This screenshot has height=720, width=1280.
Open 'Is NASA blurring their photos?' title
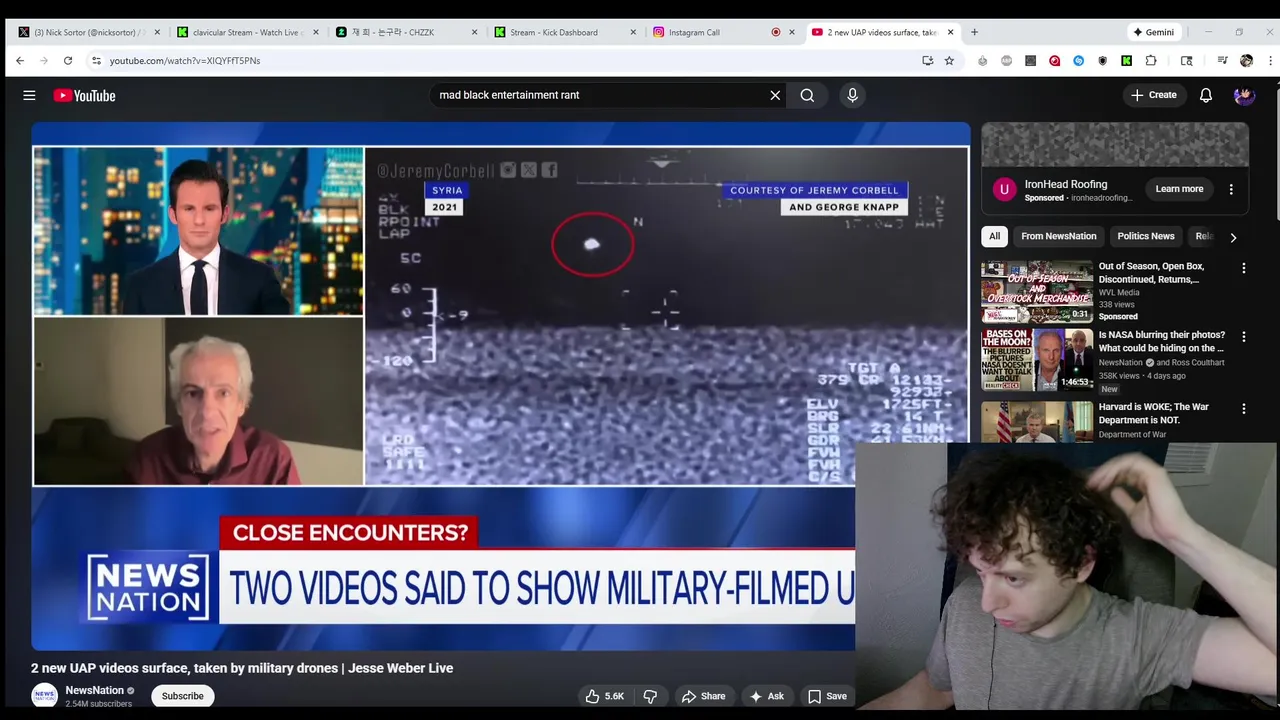1162,342
